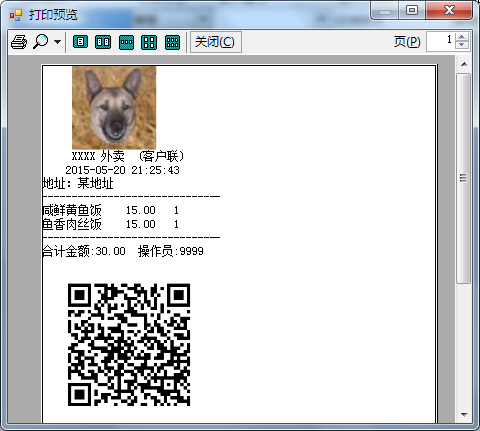Screen dimensions: 480x431
Task: Click the text 鱼香肉丝饭
Action: pos(72,224)
